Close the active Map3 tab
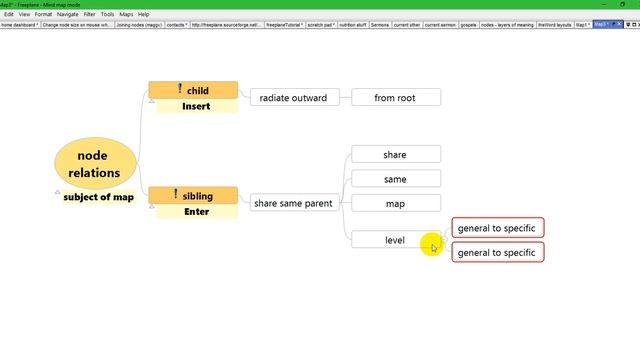This screenshot has height=360, width=640. (x=619, y=24)
